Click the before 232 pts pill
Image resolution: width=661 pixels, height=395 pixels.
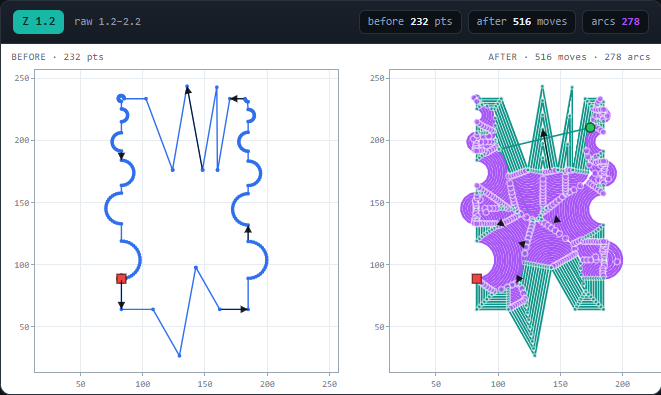pos(410,22)
